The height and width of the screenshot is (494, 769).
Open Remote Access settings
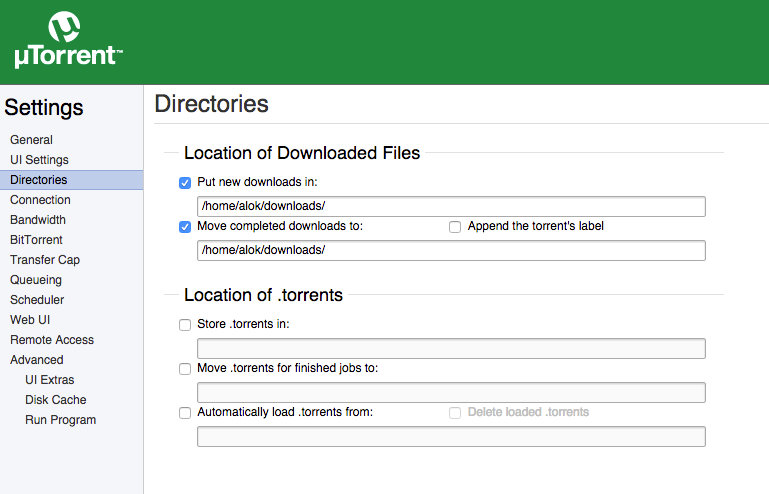coord(52,340)
